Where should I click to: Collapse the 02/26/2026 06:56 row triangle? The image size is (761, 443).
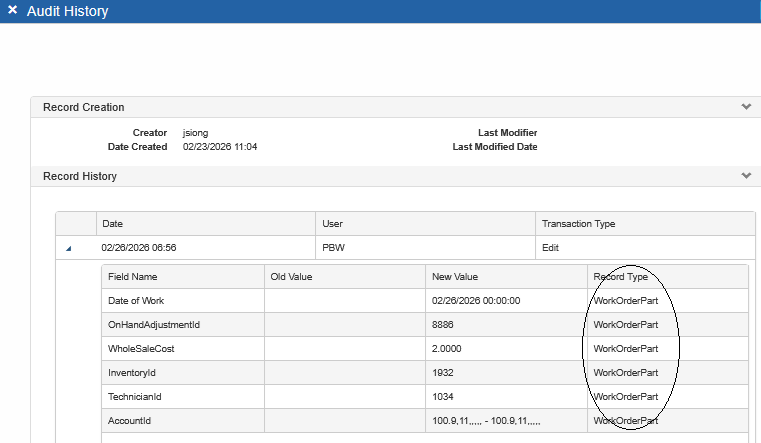69,248
